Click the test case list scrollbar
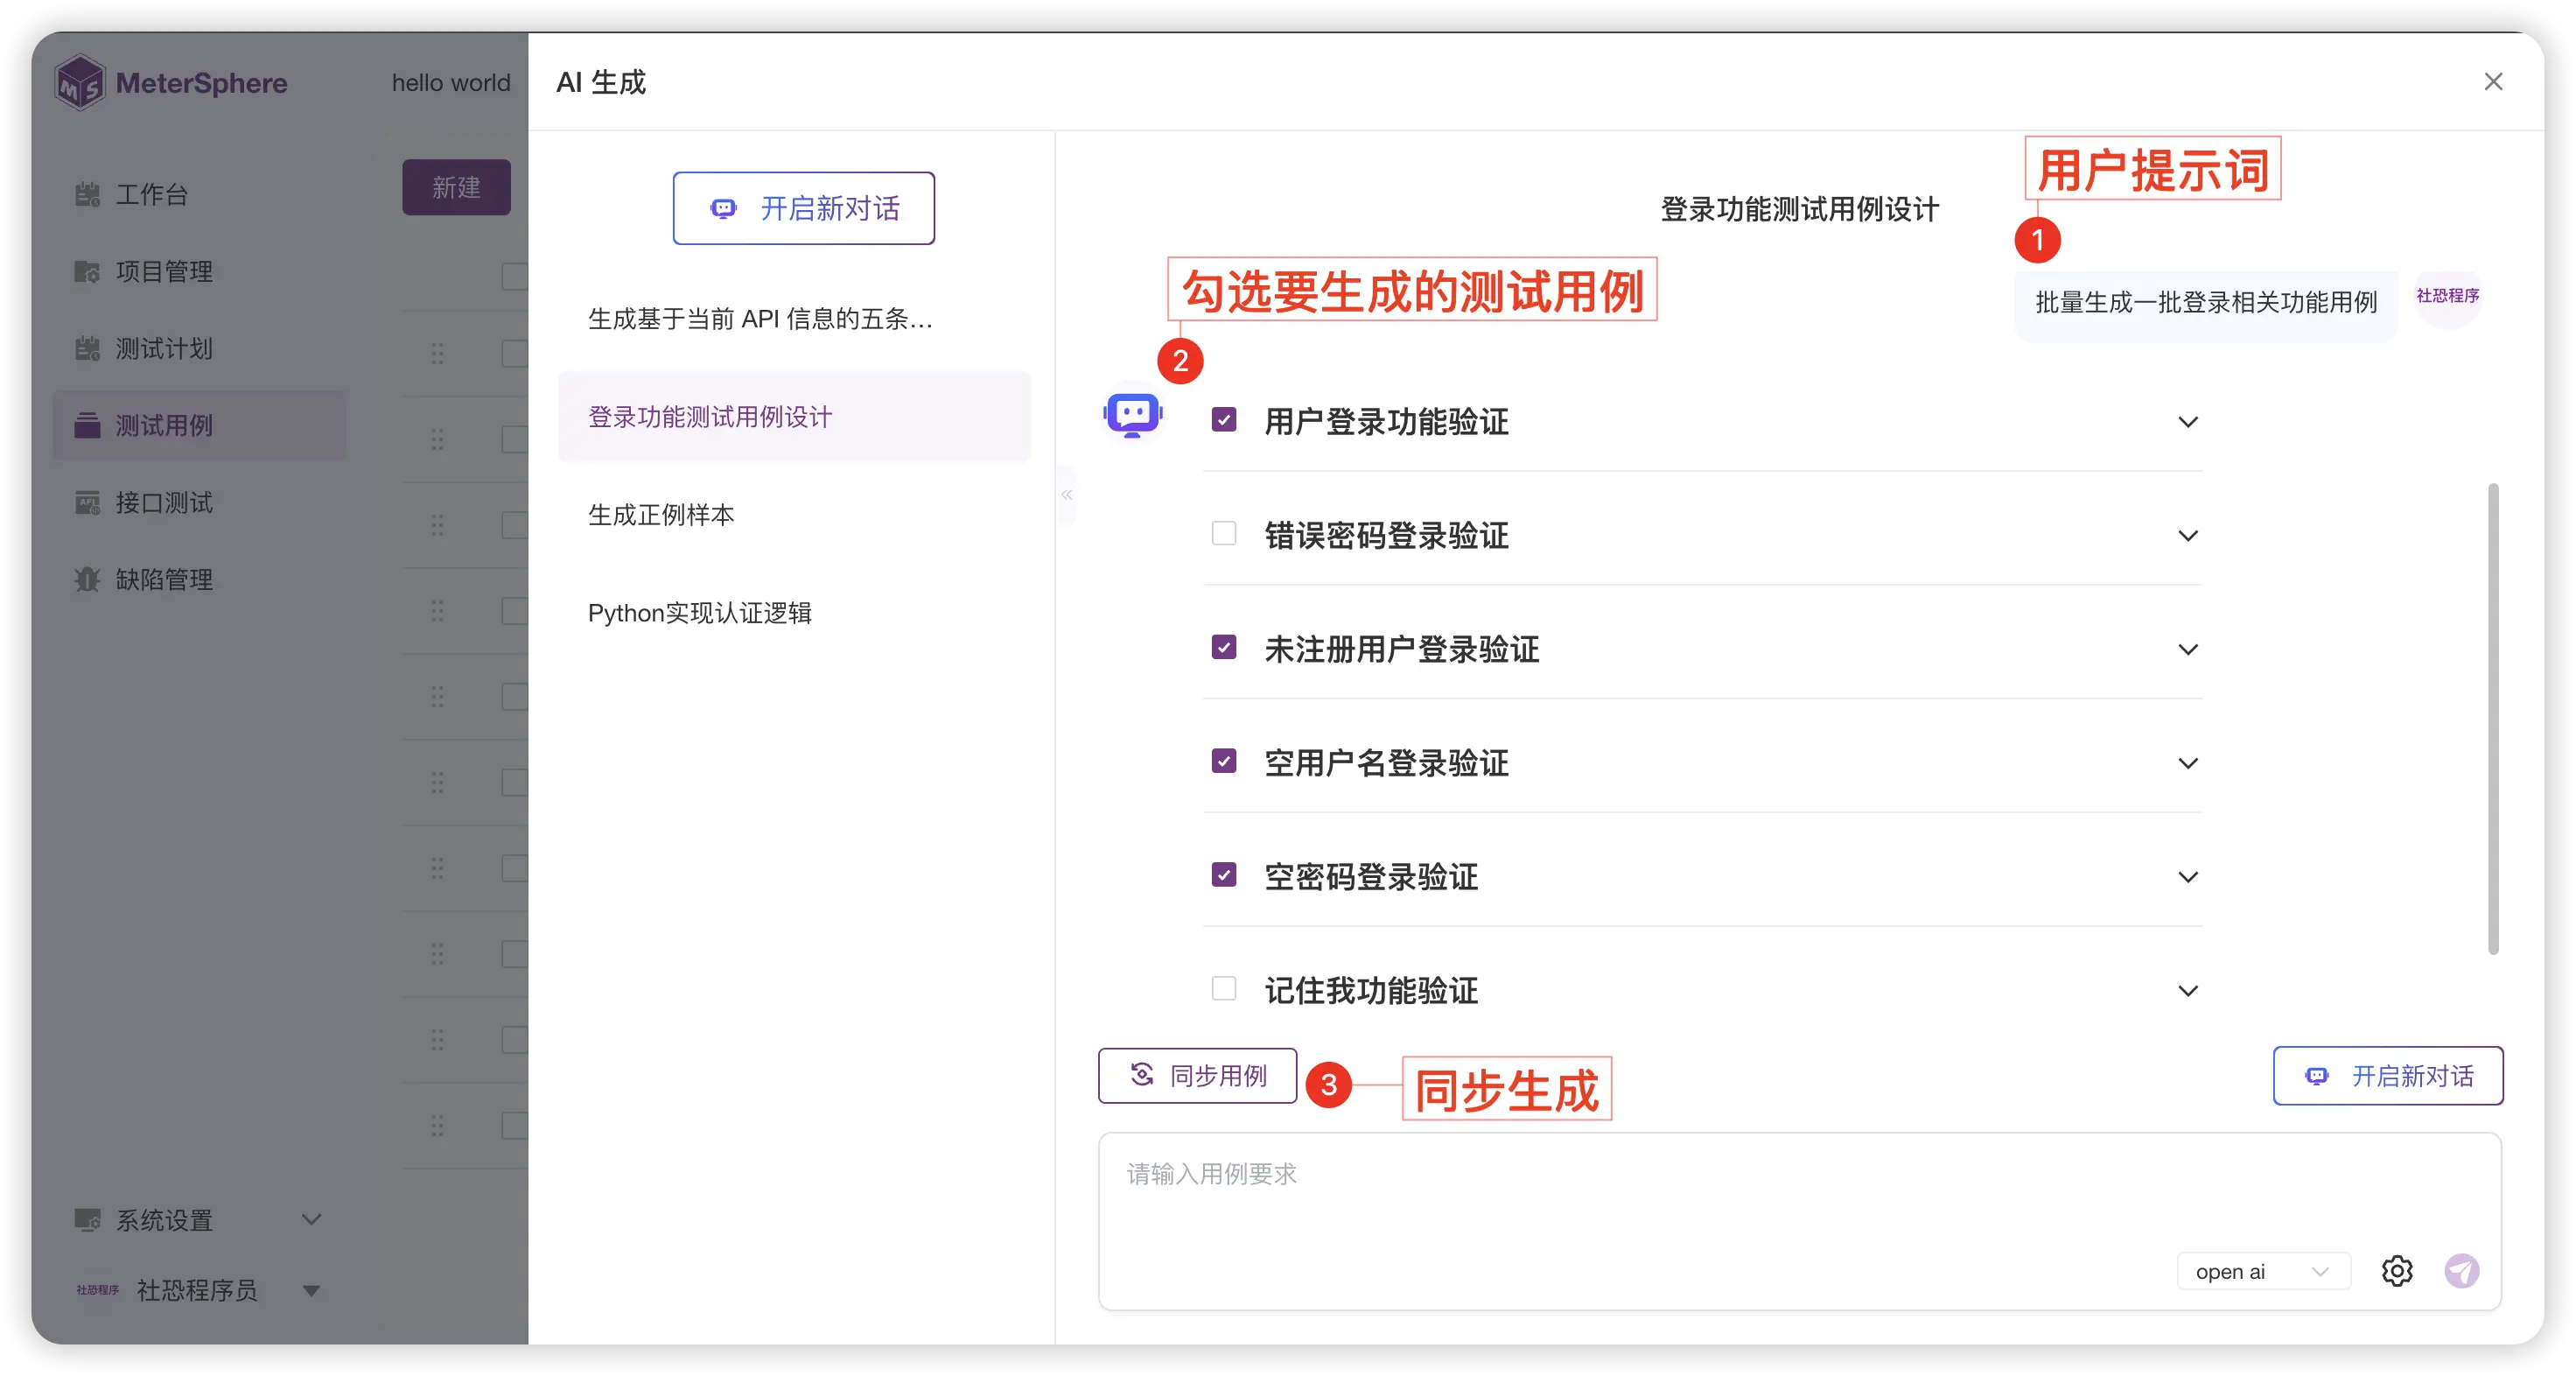This screenshot has width=2576, height=1376. (2493, 719)
